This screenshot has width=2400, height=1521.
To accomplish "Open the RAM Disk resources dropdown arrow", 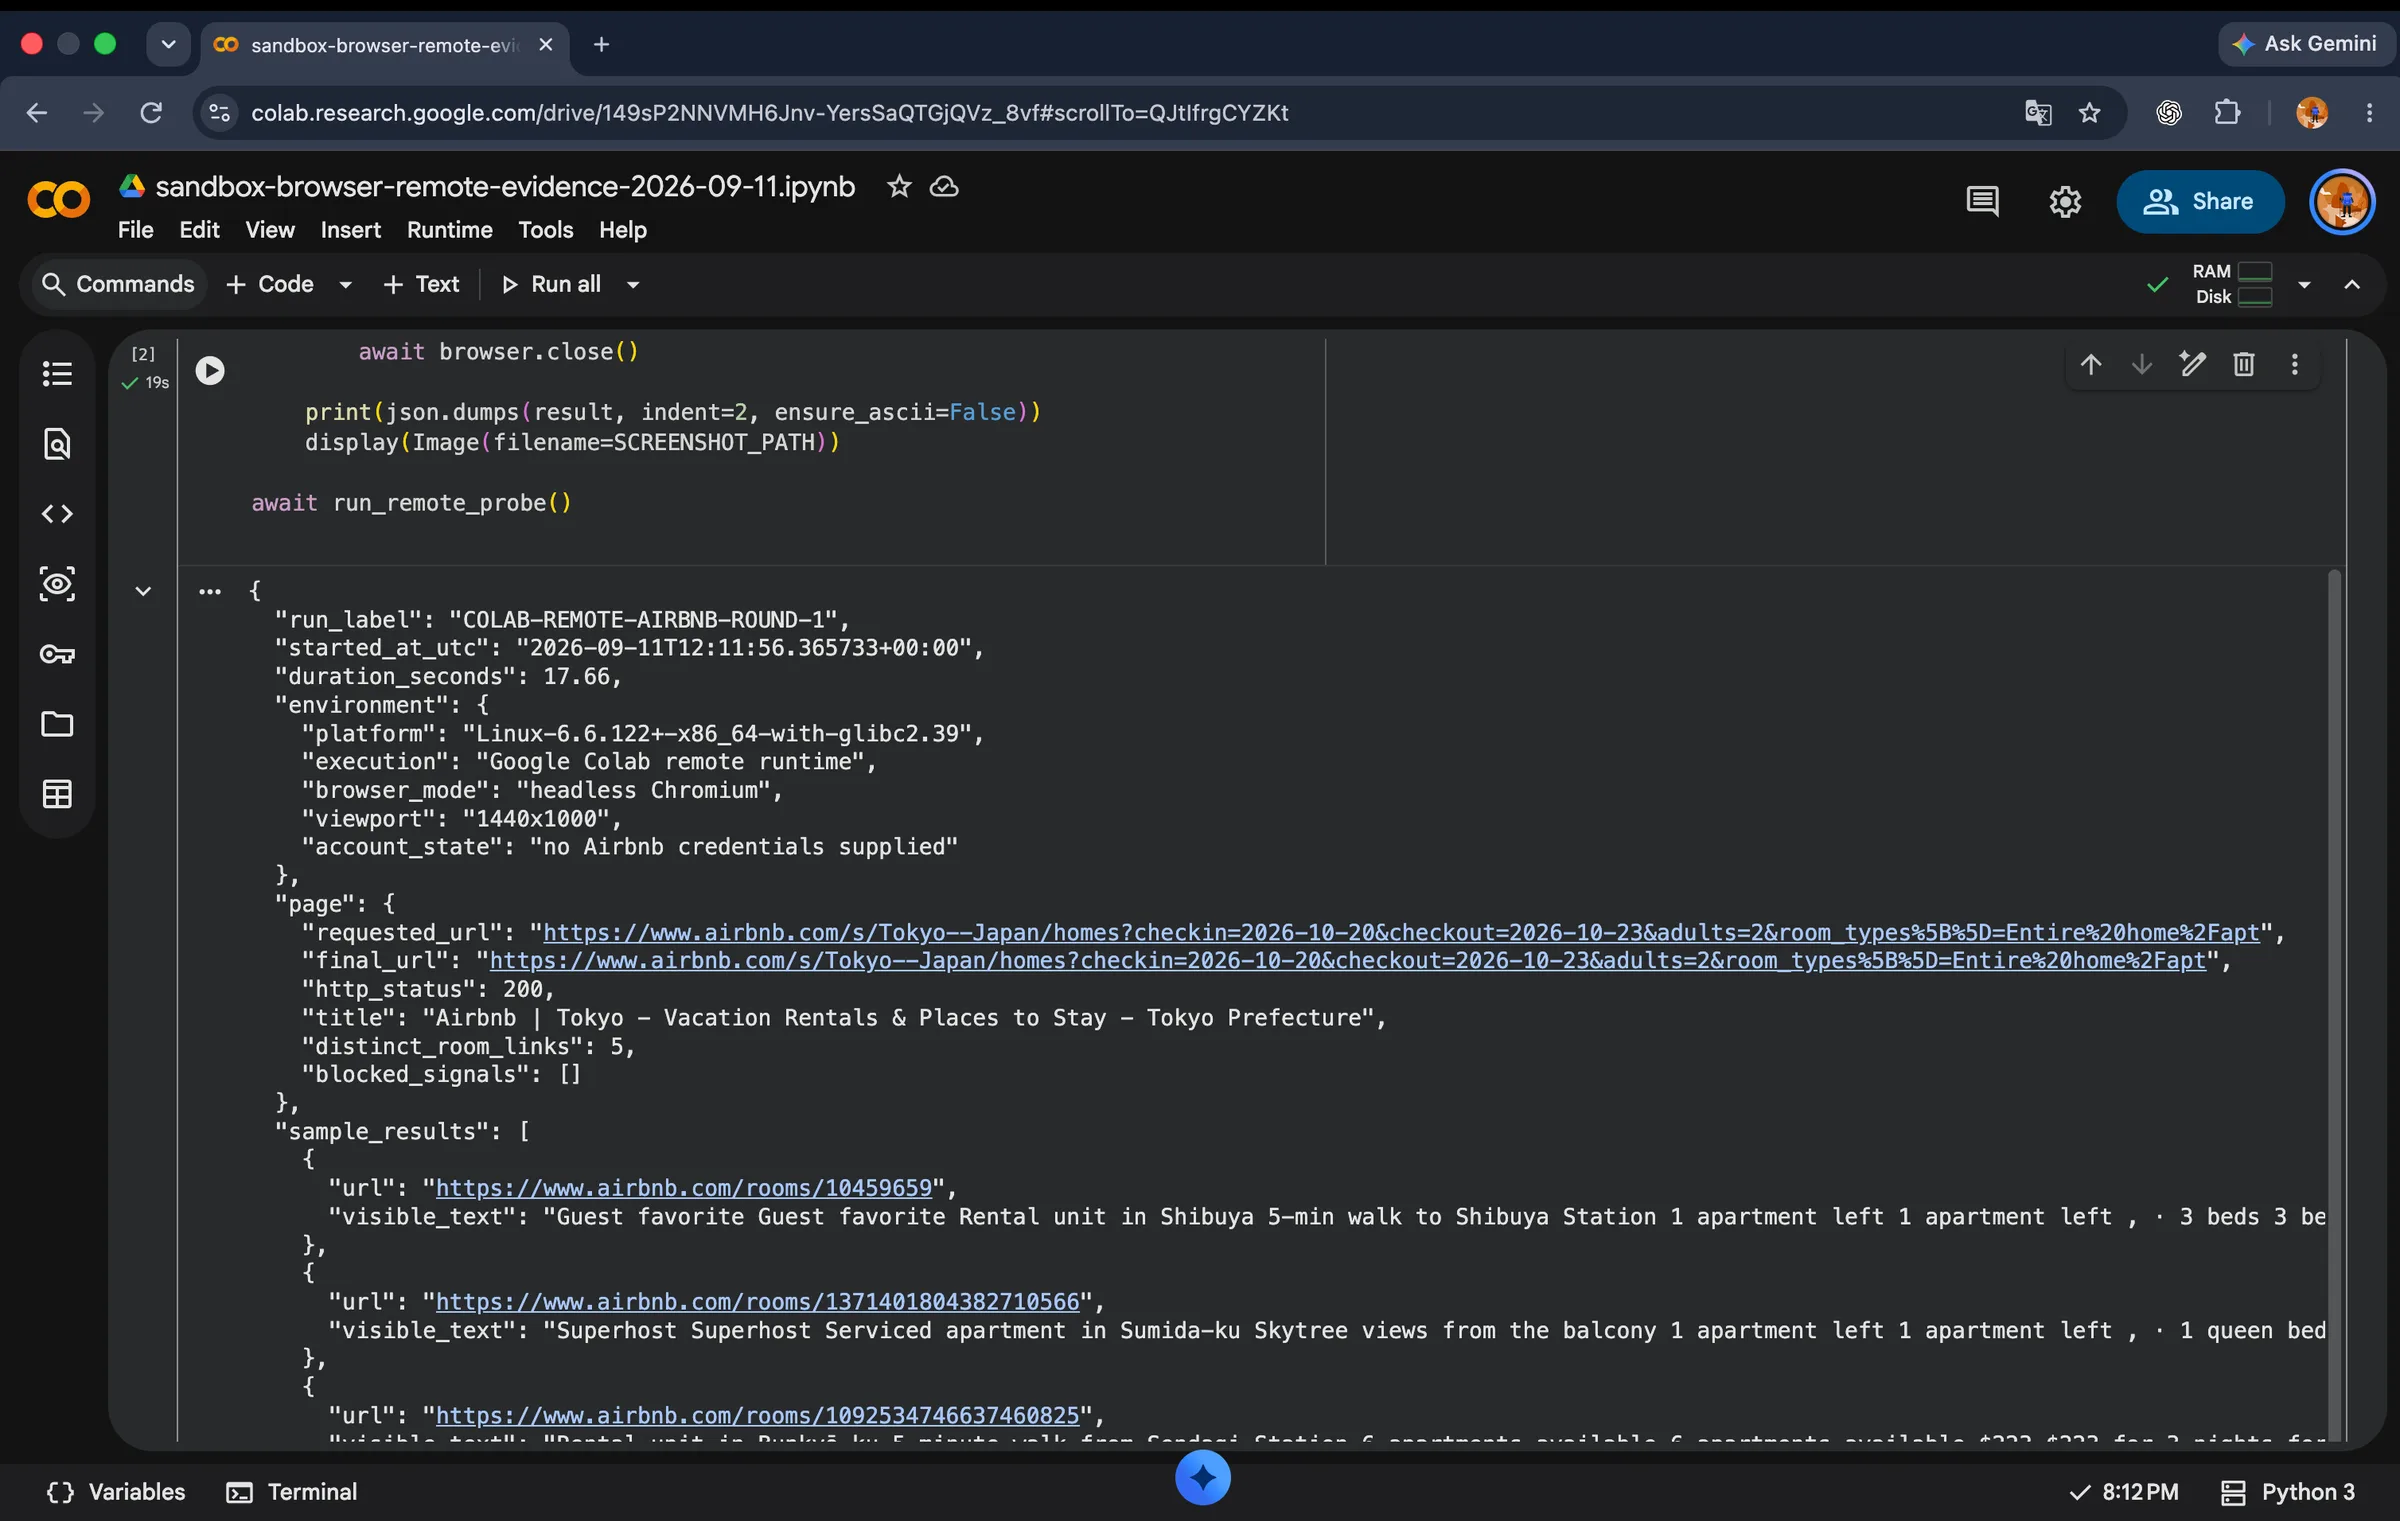I will [2305, 285].
